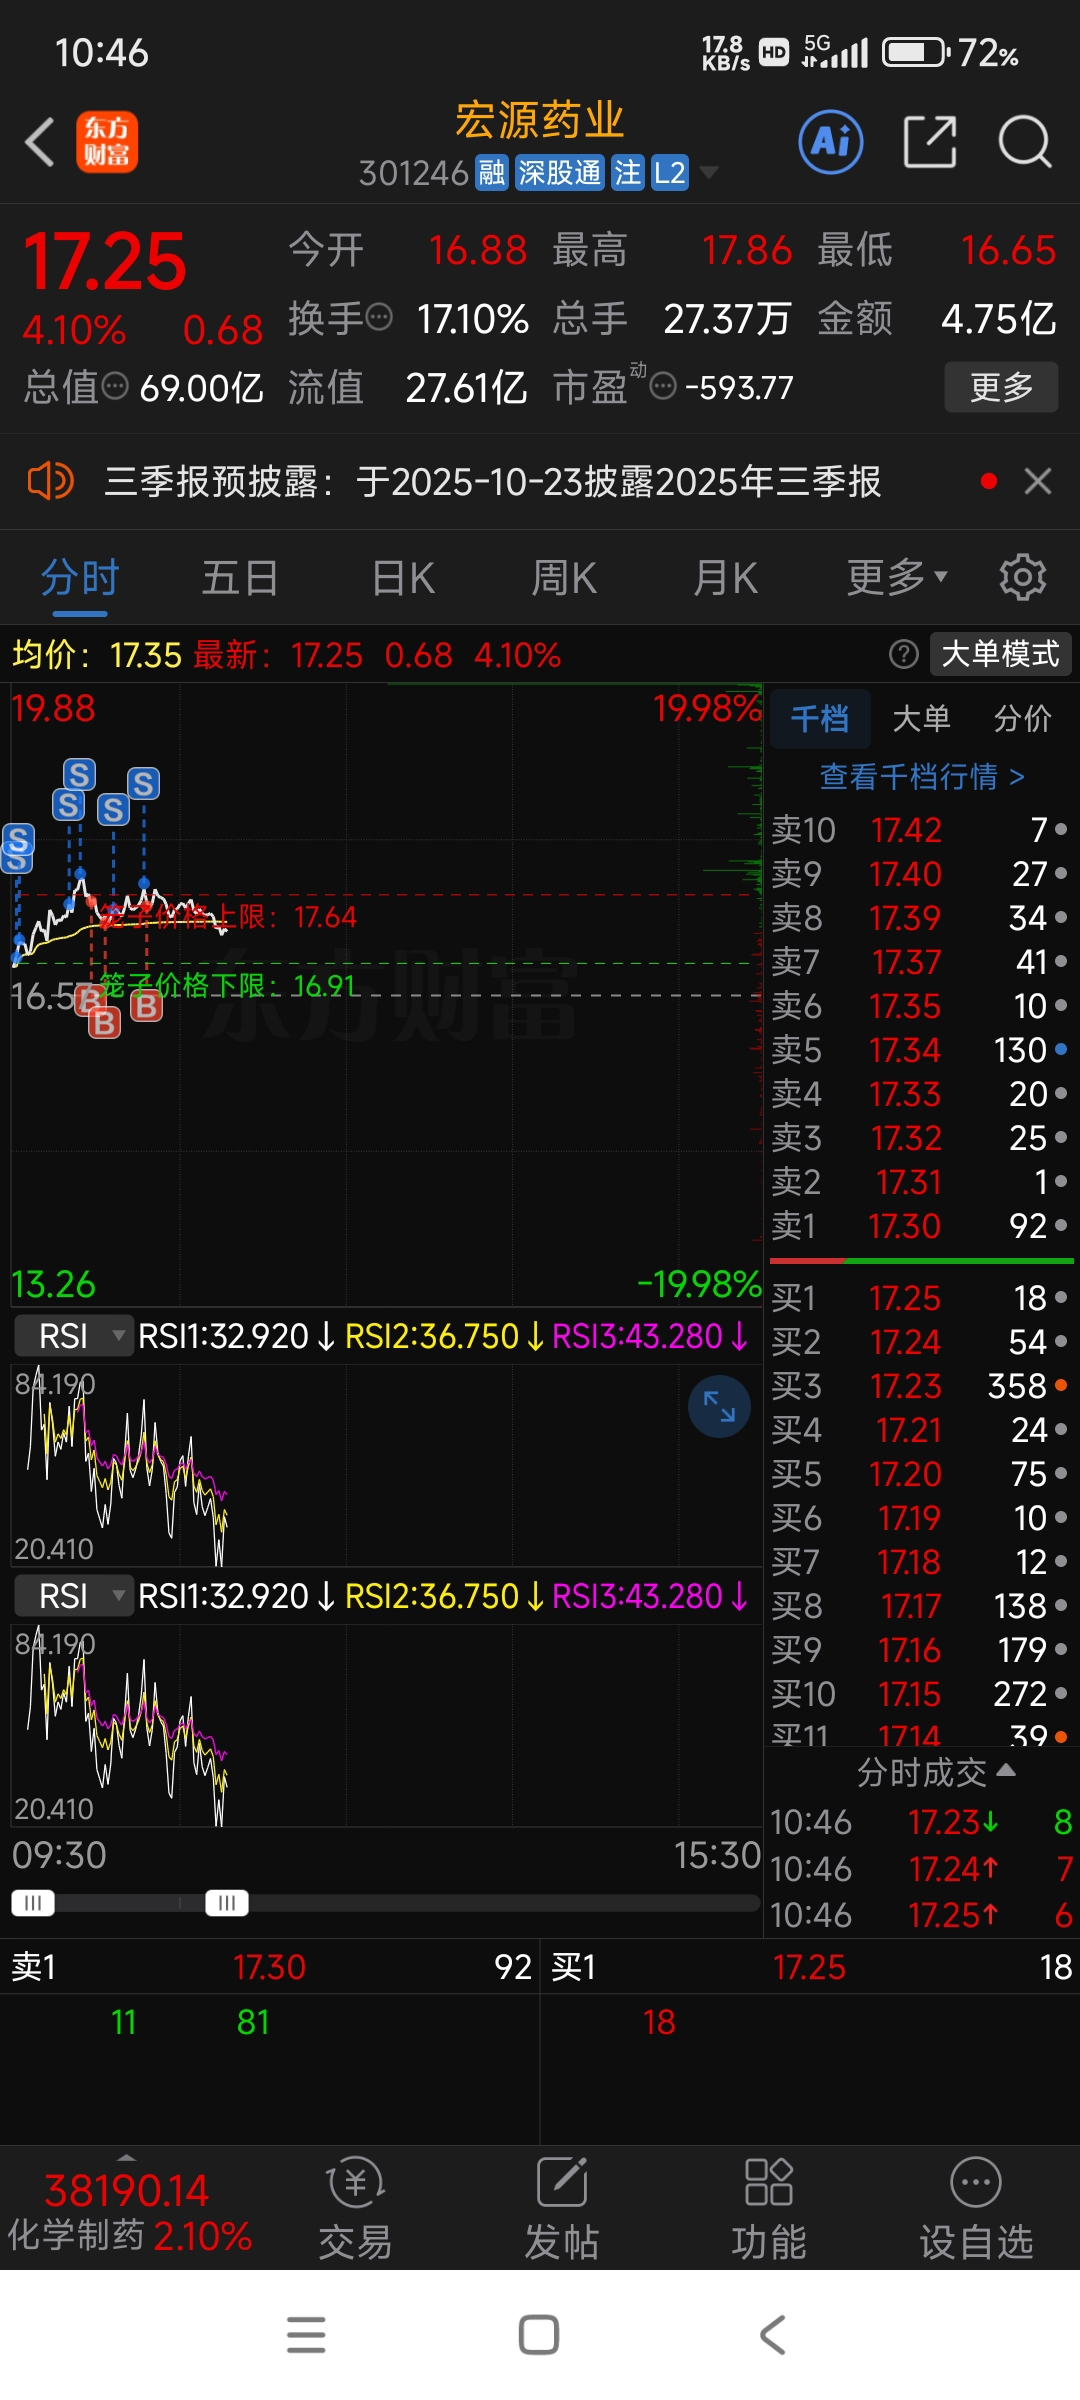The image size is (1080, 2400).
Task: Tap the info icon next to 总值
Action: (x=116, y=386)
